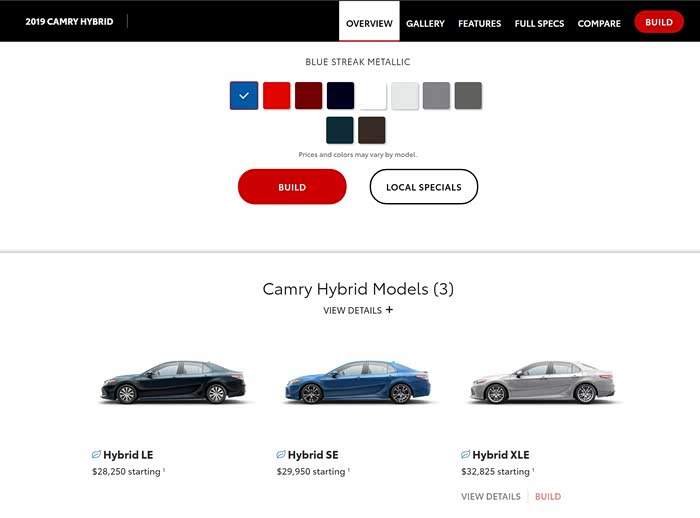Click the $29,950 starting price text

point(313,472)
